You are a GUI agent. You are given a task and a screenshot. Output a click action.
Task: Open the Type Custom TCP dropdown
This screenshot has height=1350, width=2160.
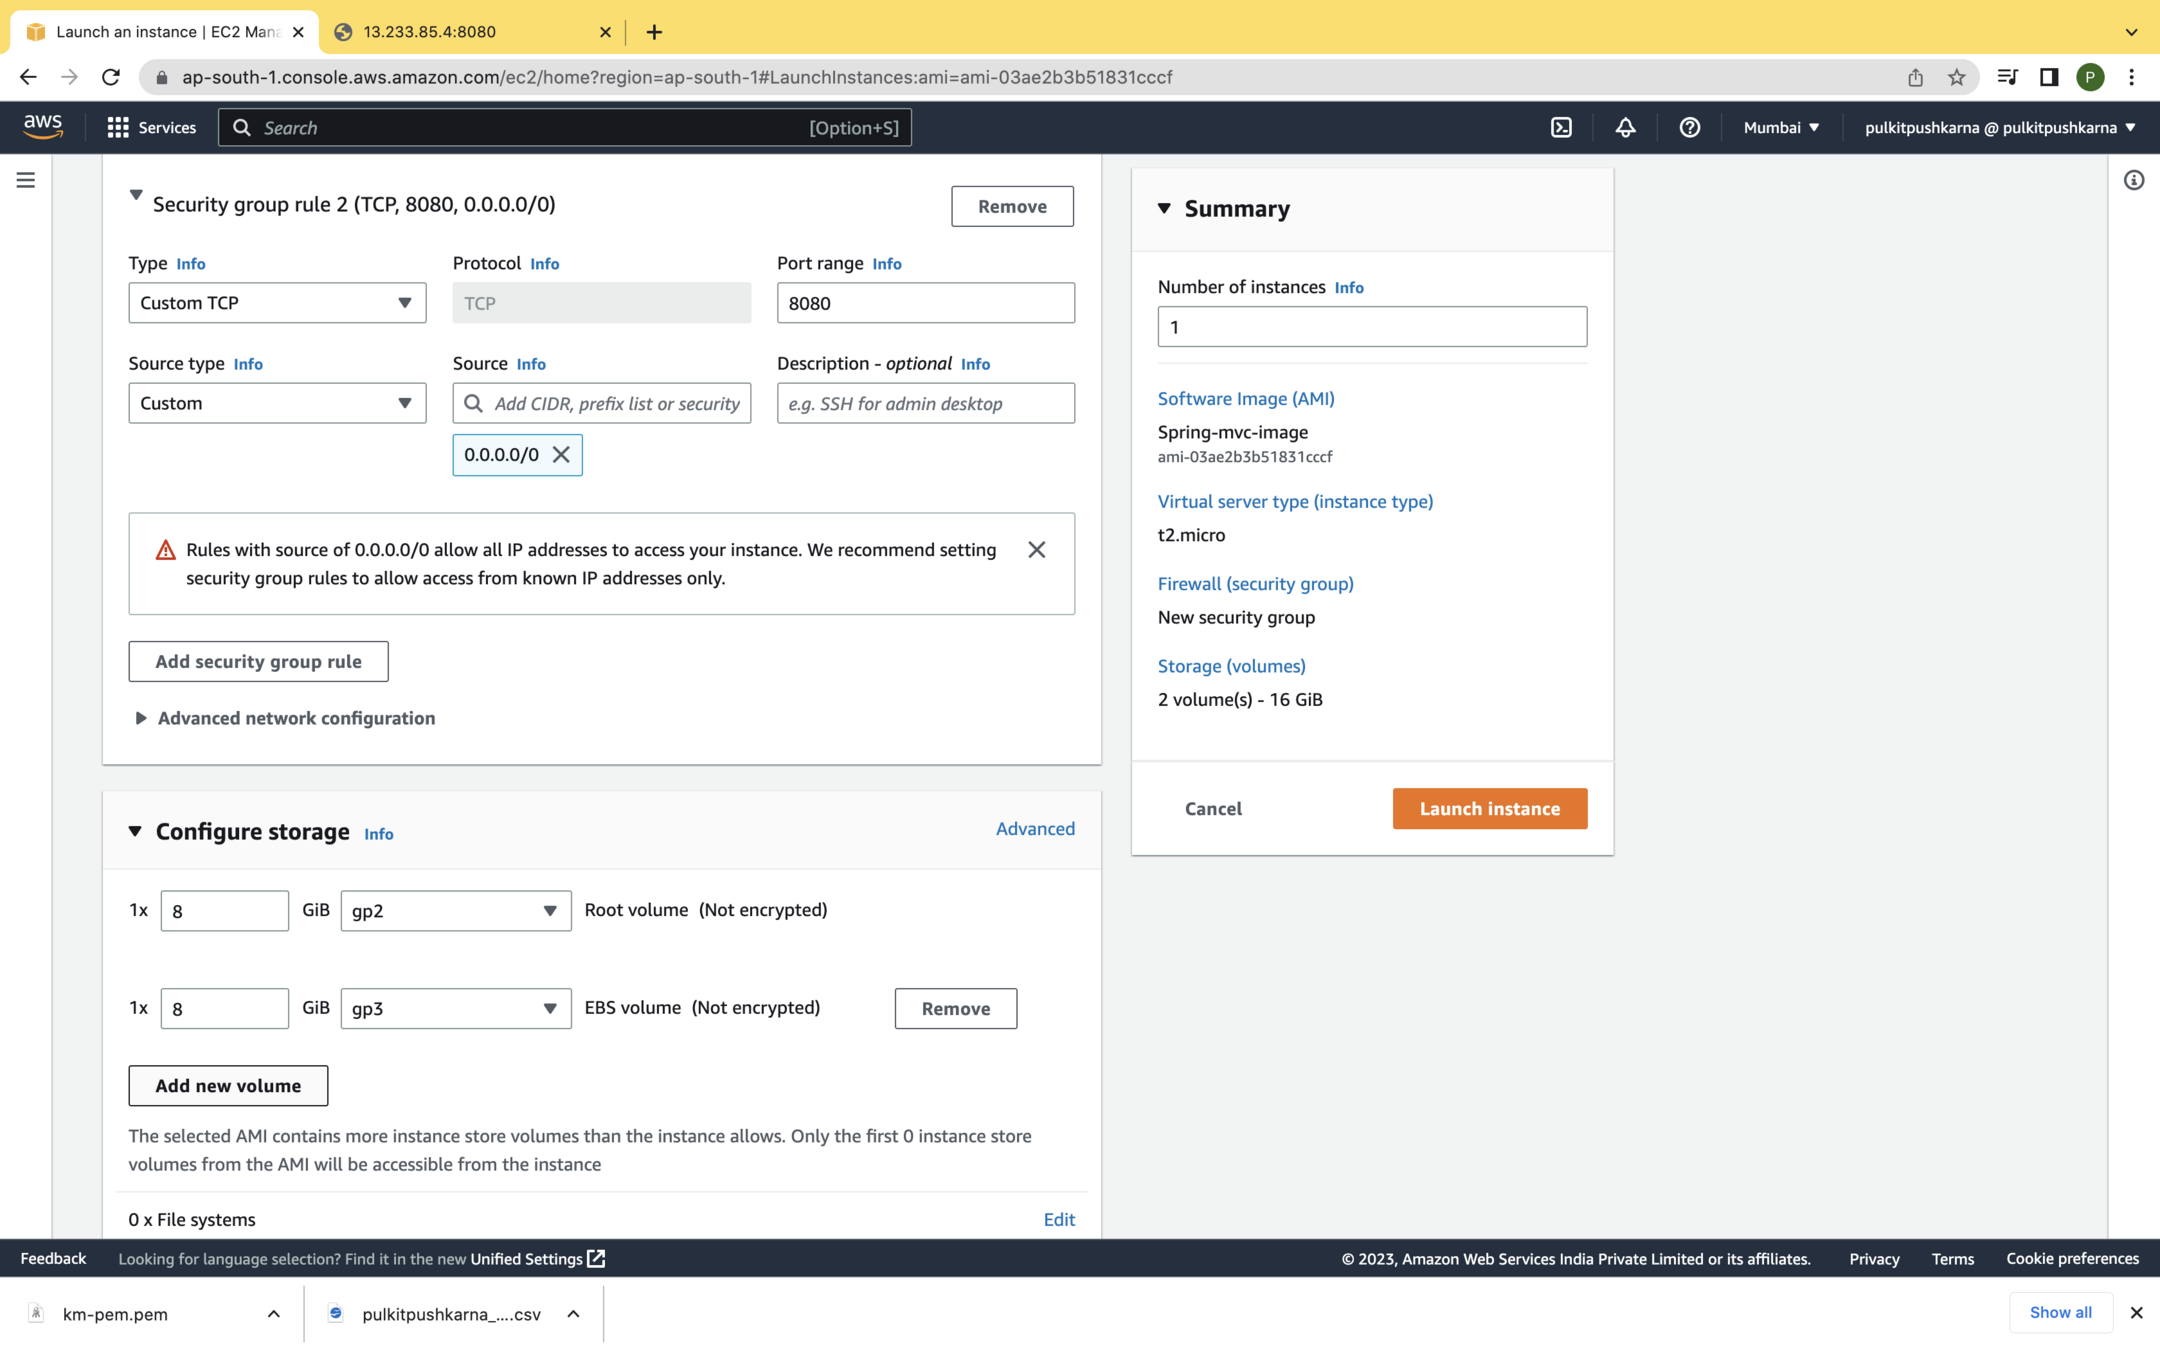coord(277,303)
